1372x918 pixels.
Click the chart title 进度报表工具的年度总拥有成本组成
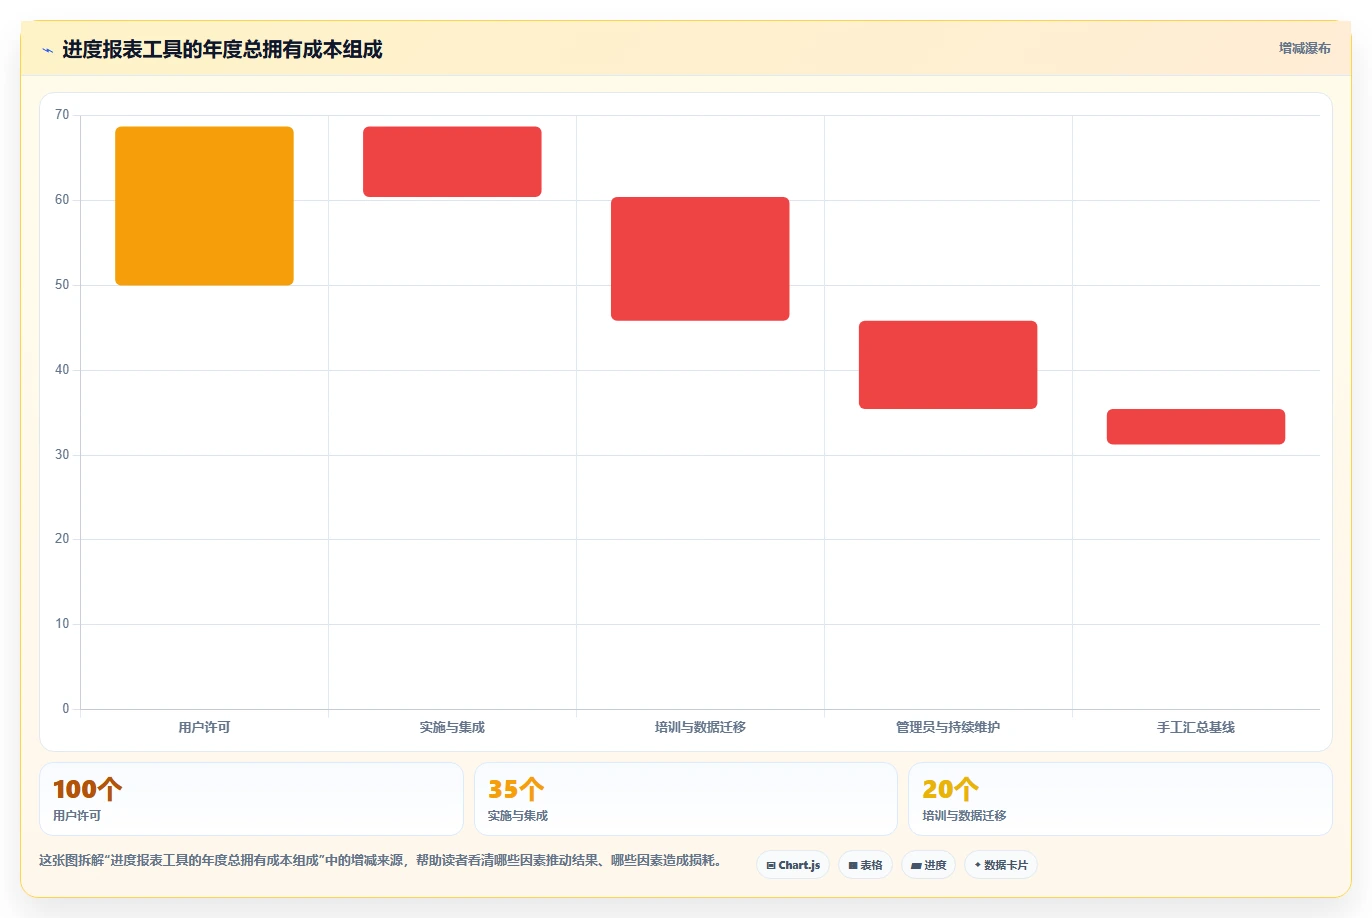tap(222, 50)
